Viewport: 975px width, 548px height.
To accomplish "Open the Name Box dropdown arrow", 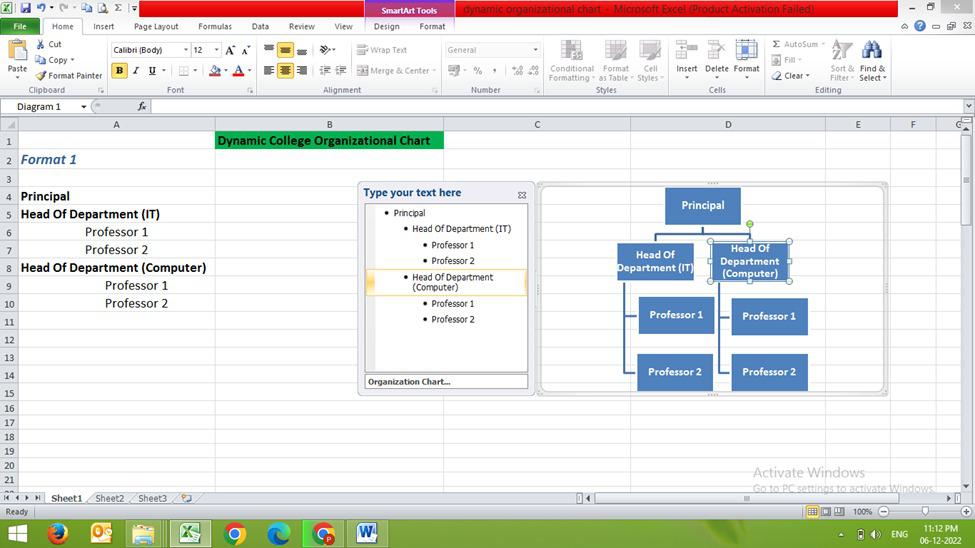I will (83, 106).
